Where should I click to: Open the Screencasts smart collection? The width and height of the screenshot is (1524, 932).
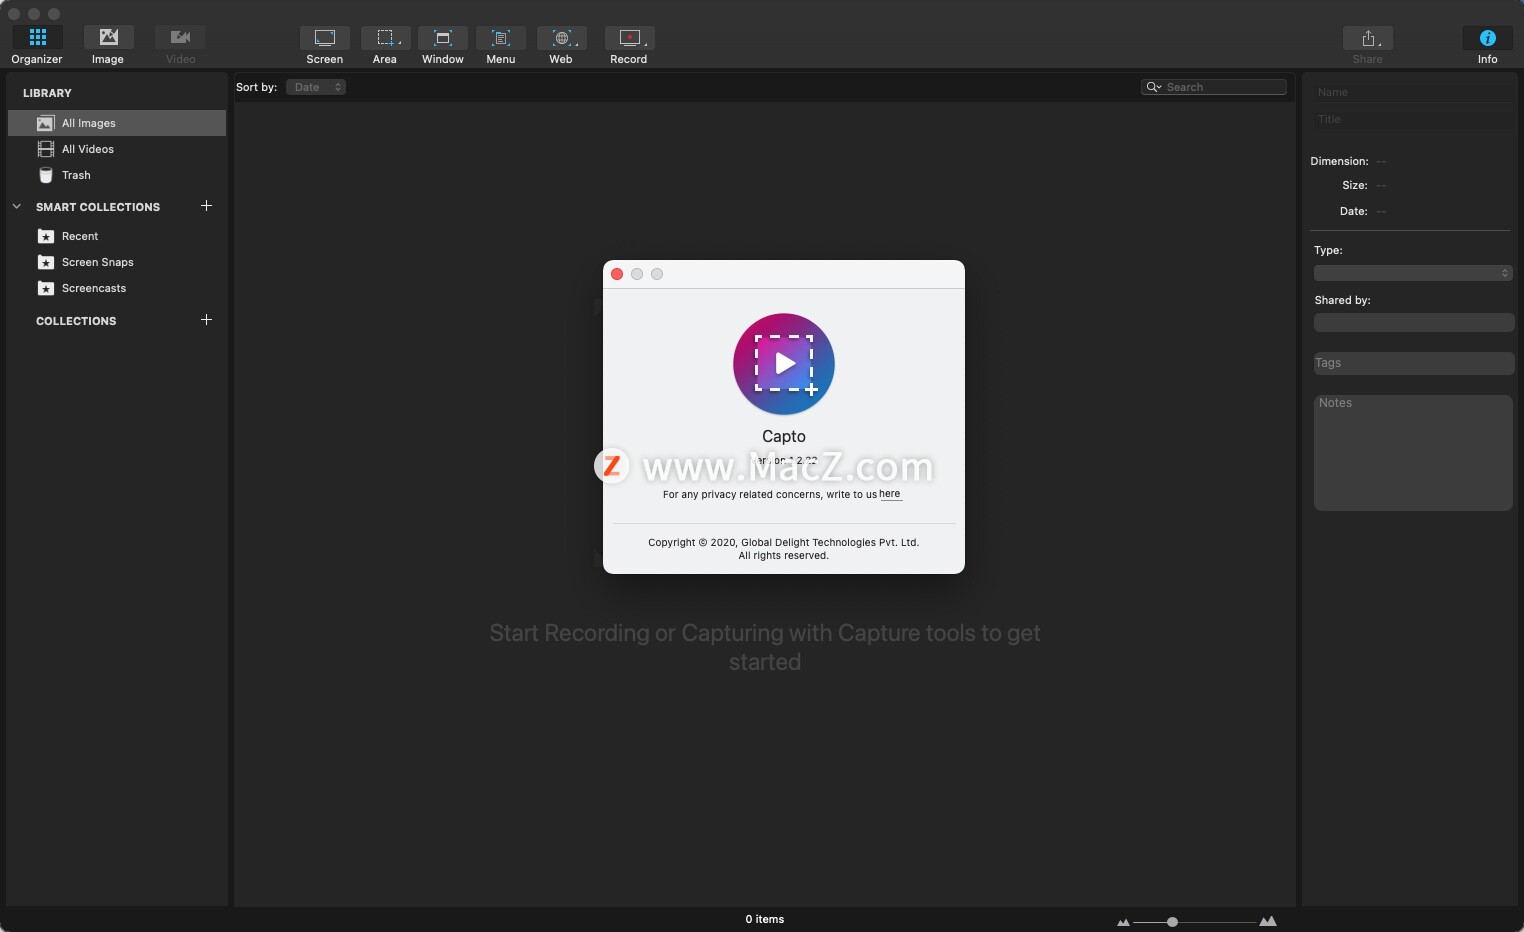coord(117,288)
